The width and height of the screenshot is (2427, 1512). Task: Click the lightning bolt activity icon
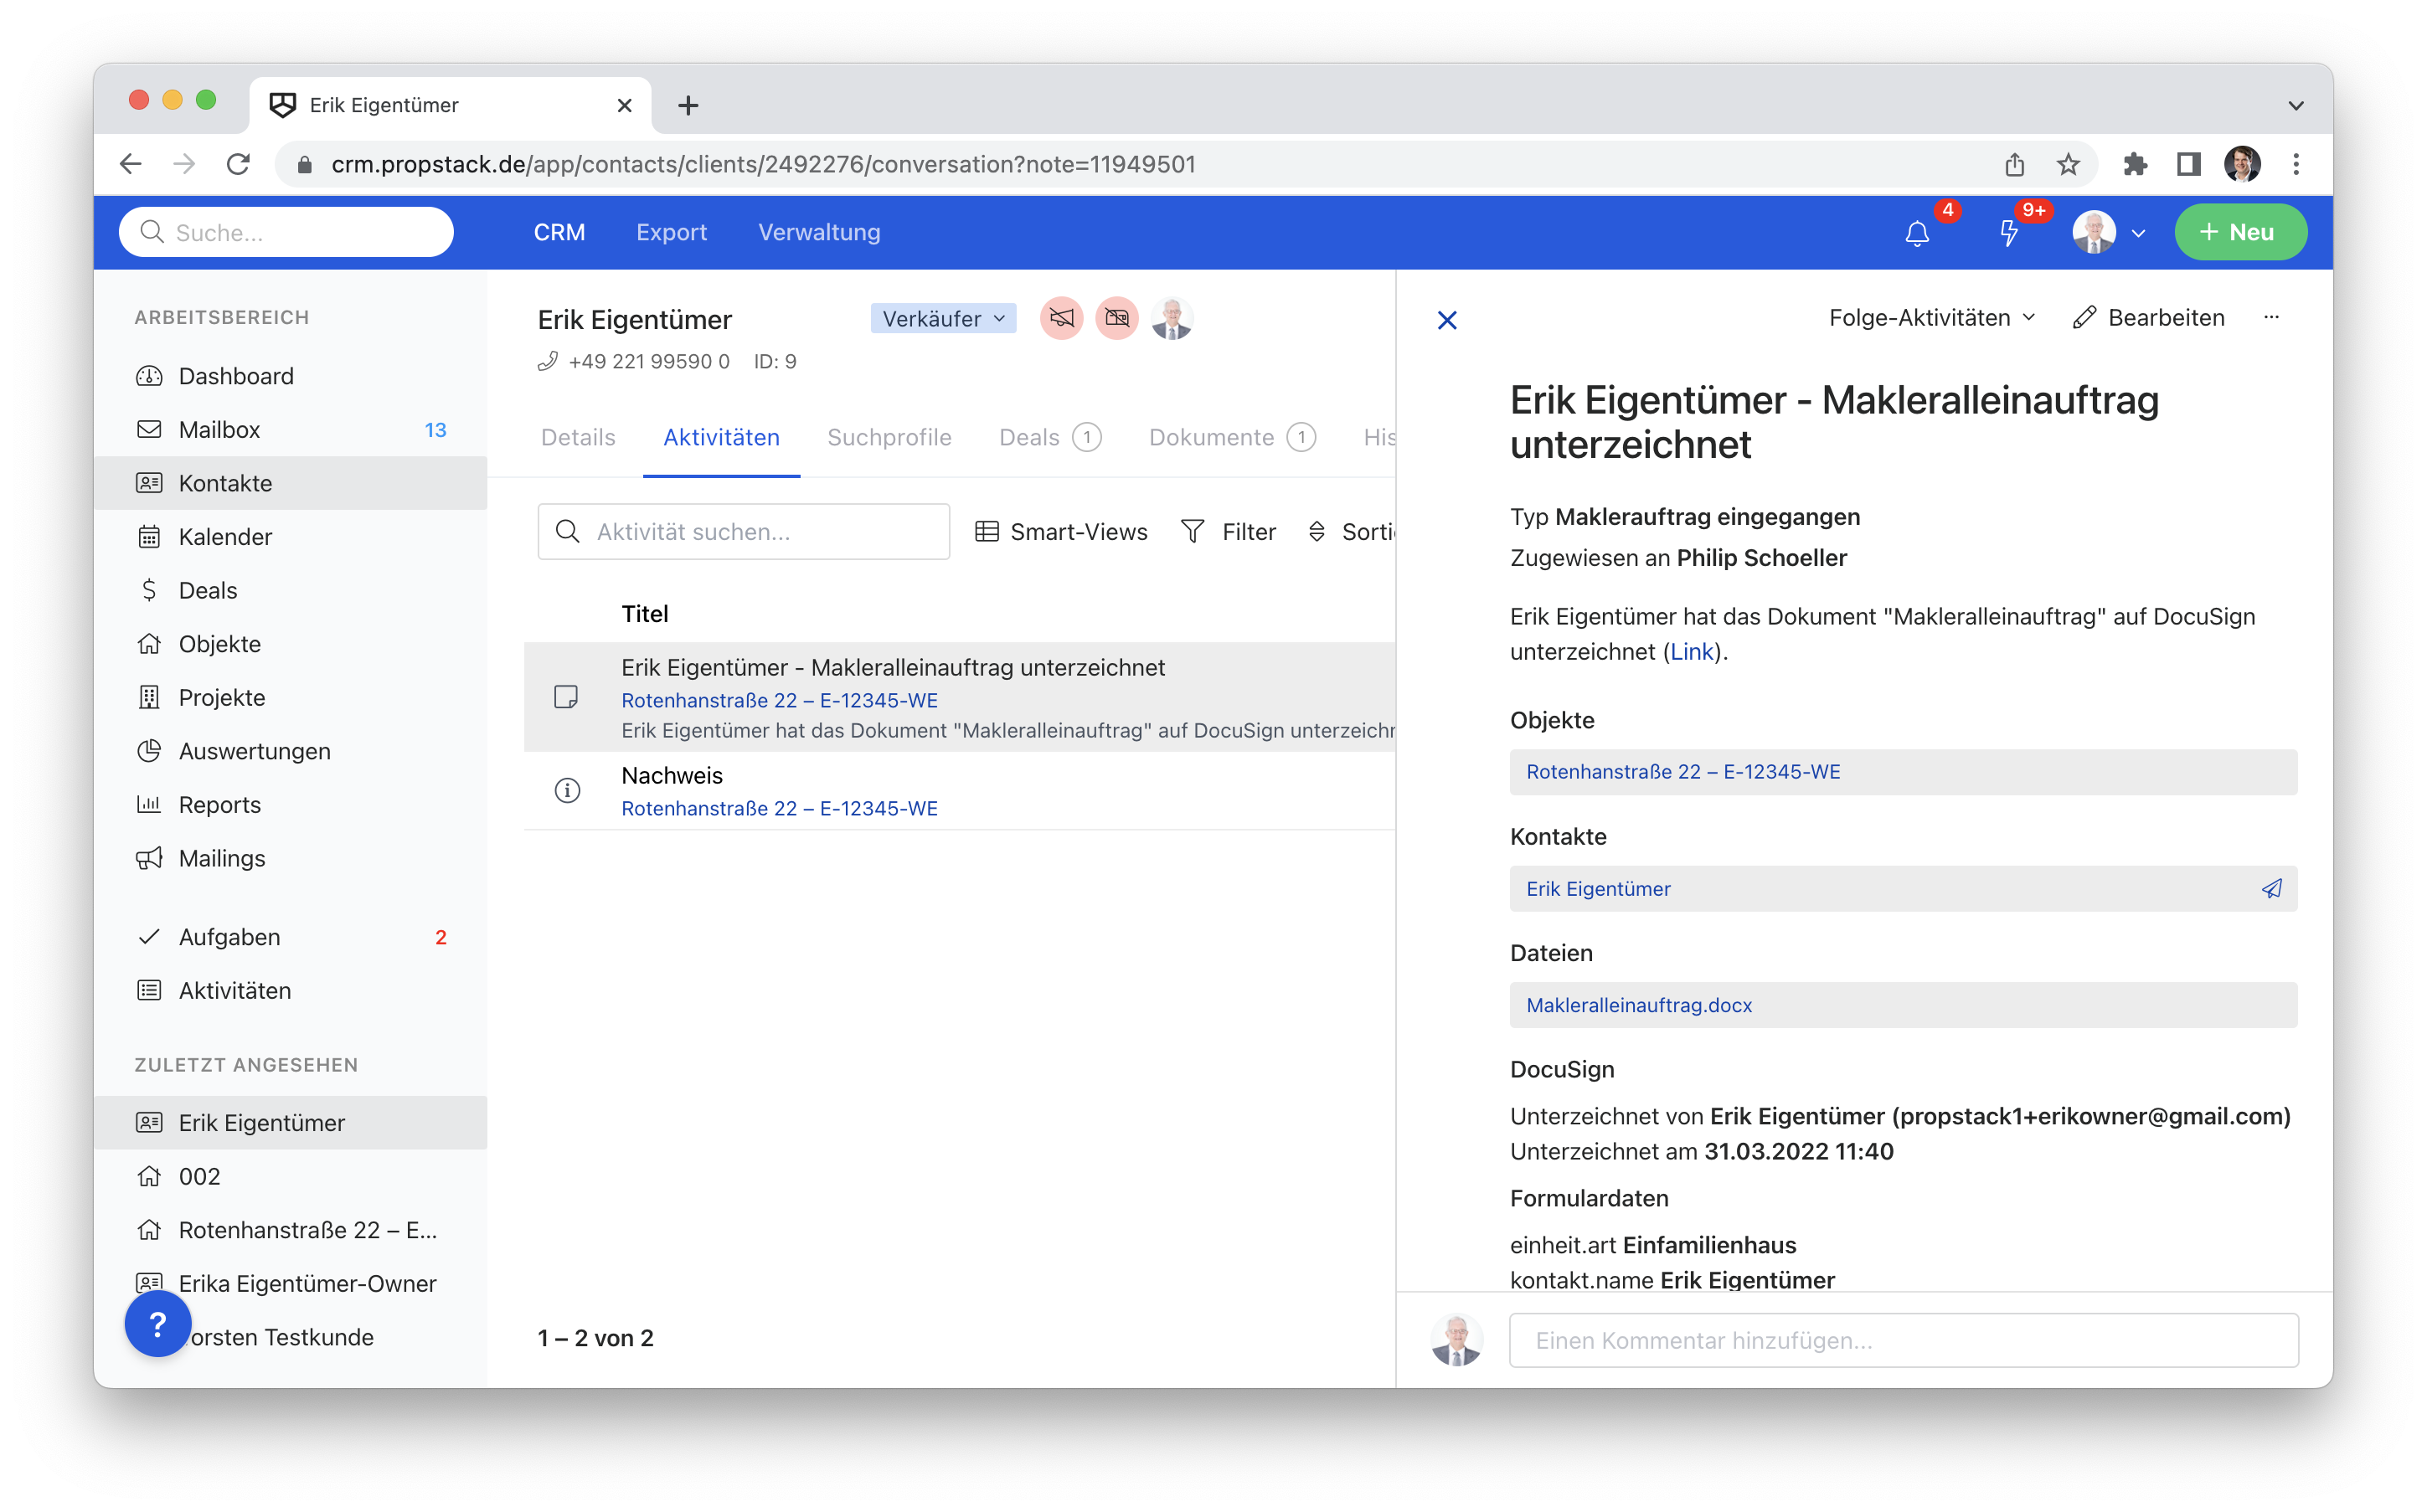tap(2008, 233)
